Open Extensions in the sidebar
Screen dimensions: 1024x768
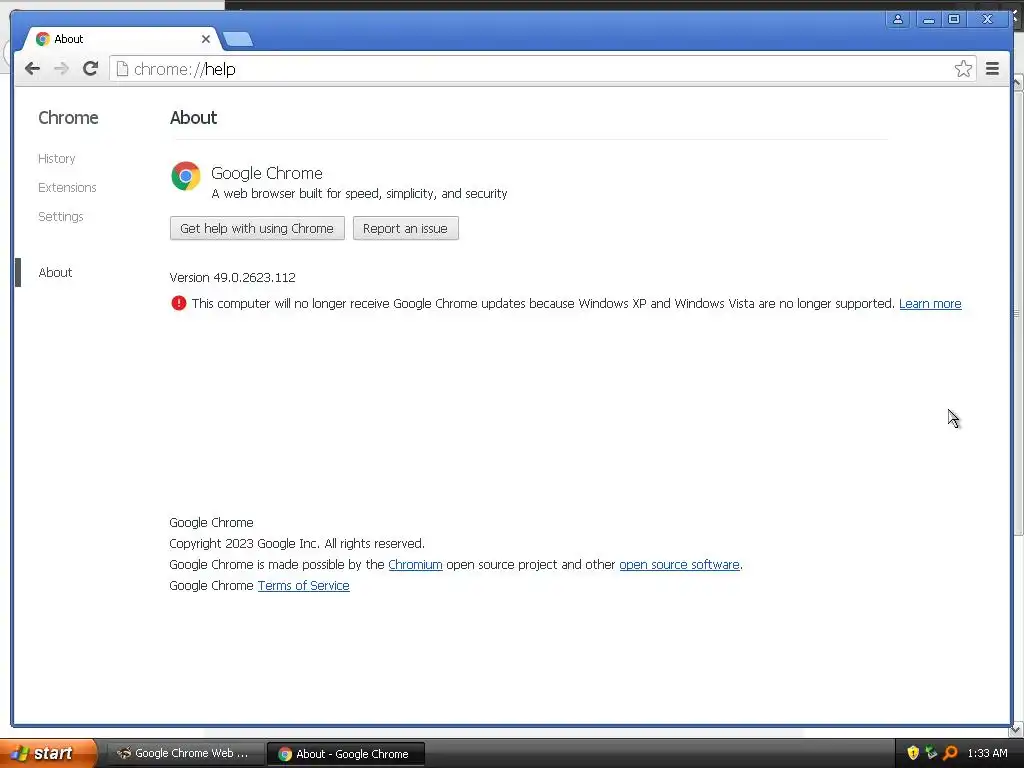(x=67, y=187)
